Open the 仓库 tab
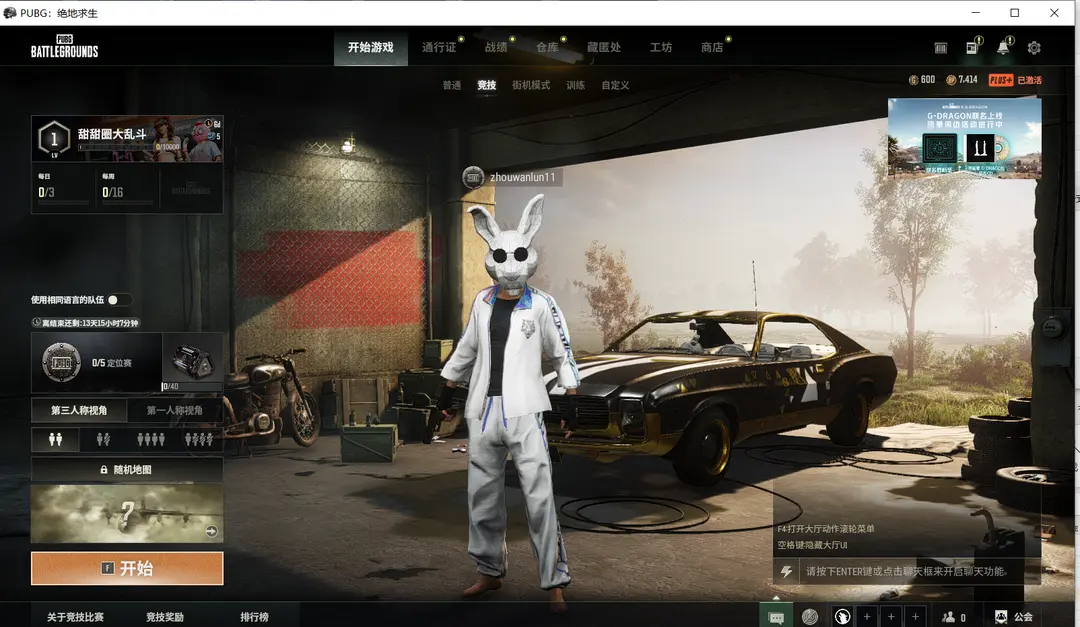Screen dimensions: 1080x627 point(548,48)
